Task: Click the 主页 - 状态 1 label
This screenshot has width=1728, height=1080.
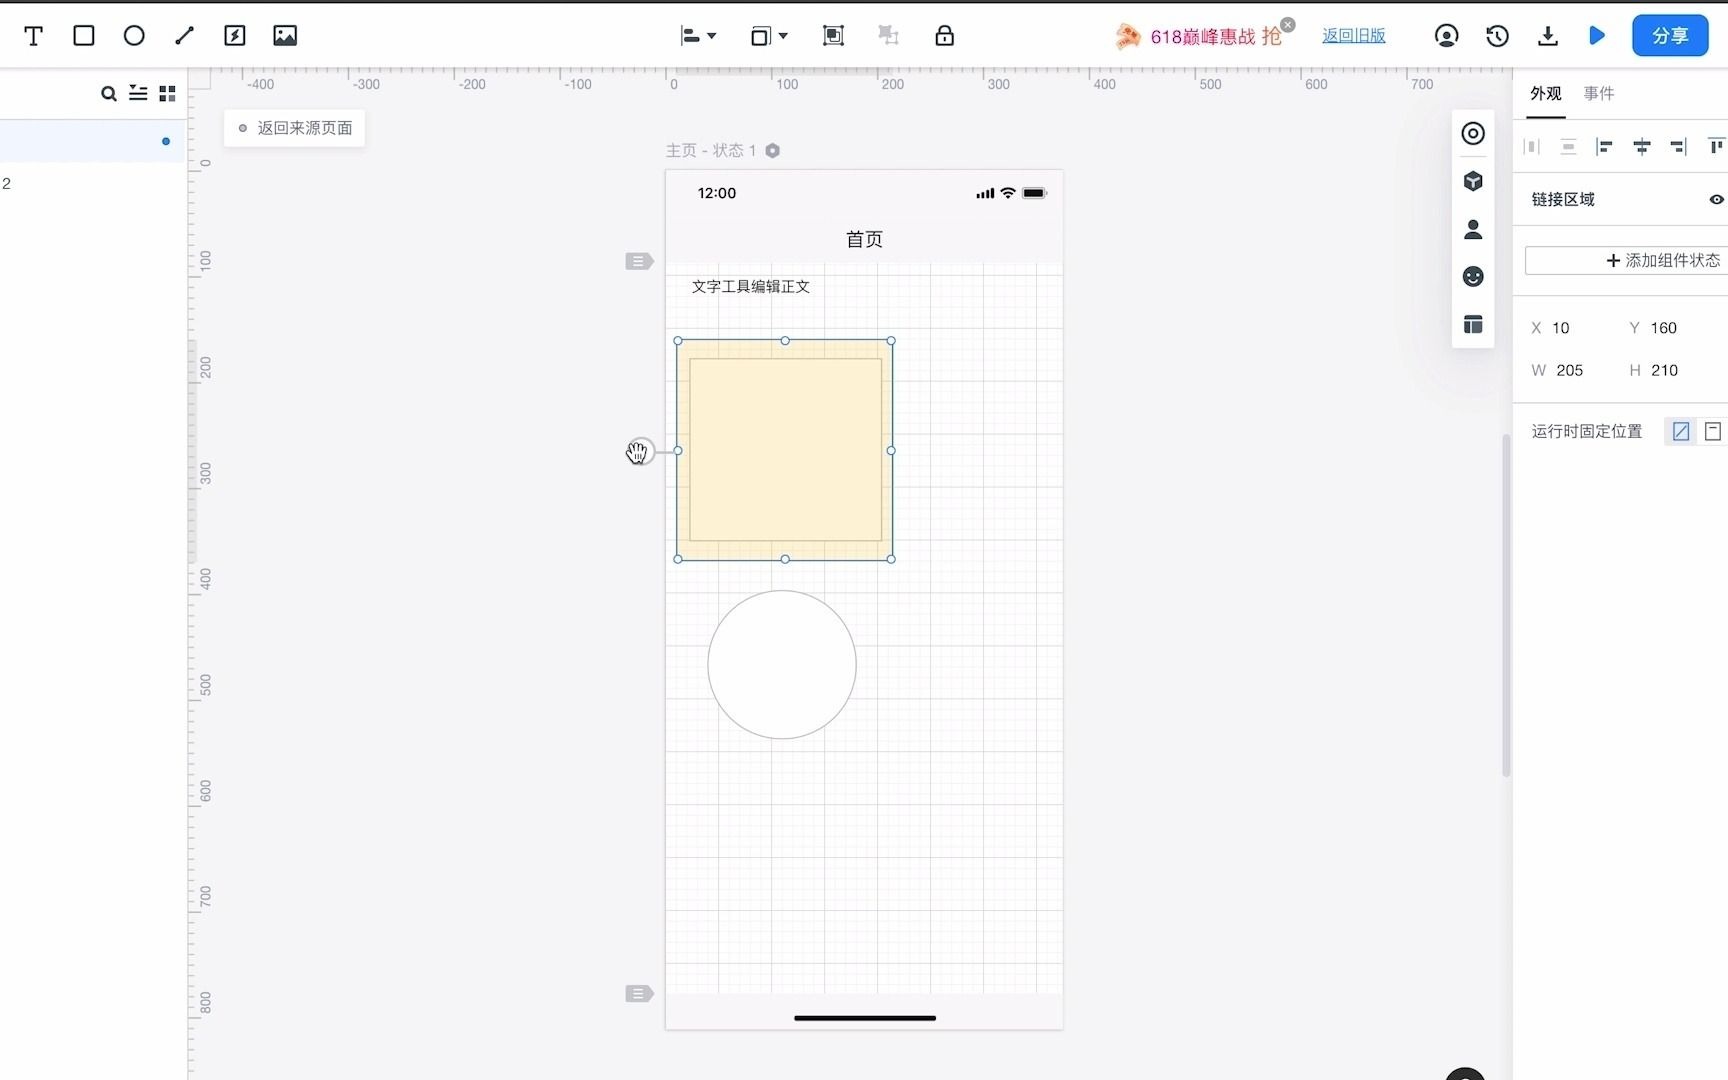Action: (x=711, y=151)
